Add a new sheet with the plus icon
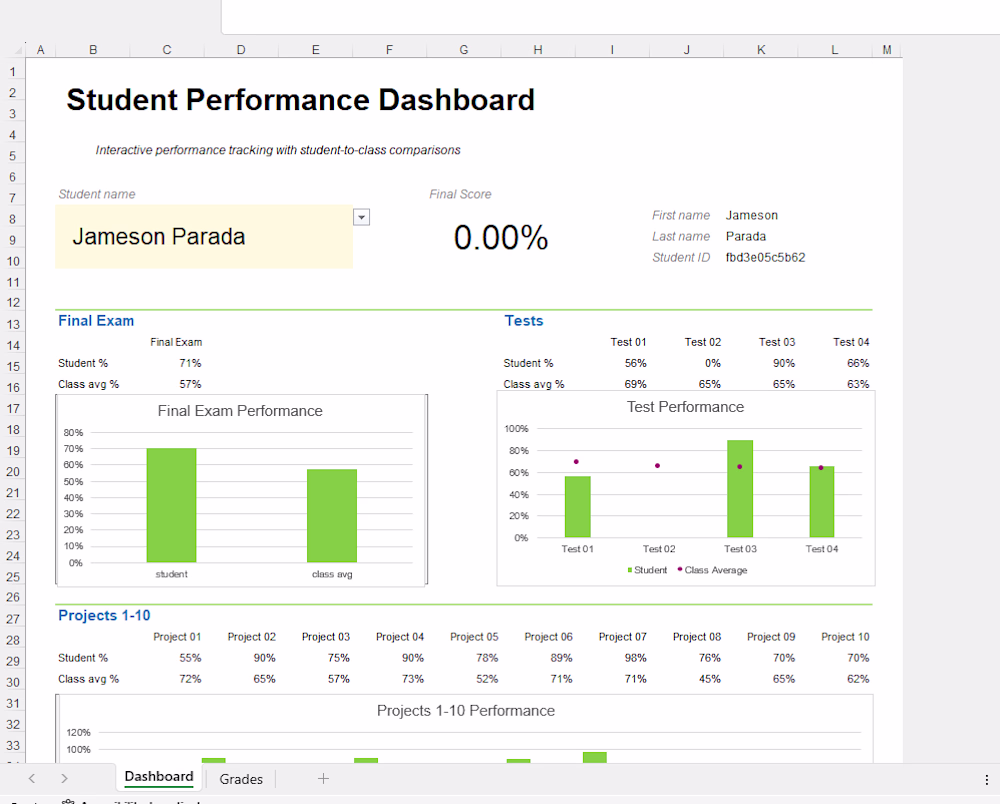The height and width of the screenshot is (804, 1000). 323,778
